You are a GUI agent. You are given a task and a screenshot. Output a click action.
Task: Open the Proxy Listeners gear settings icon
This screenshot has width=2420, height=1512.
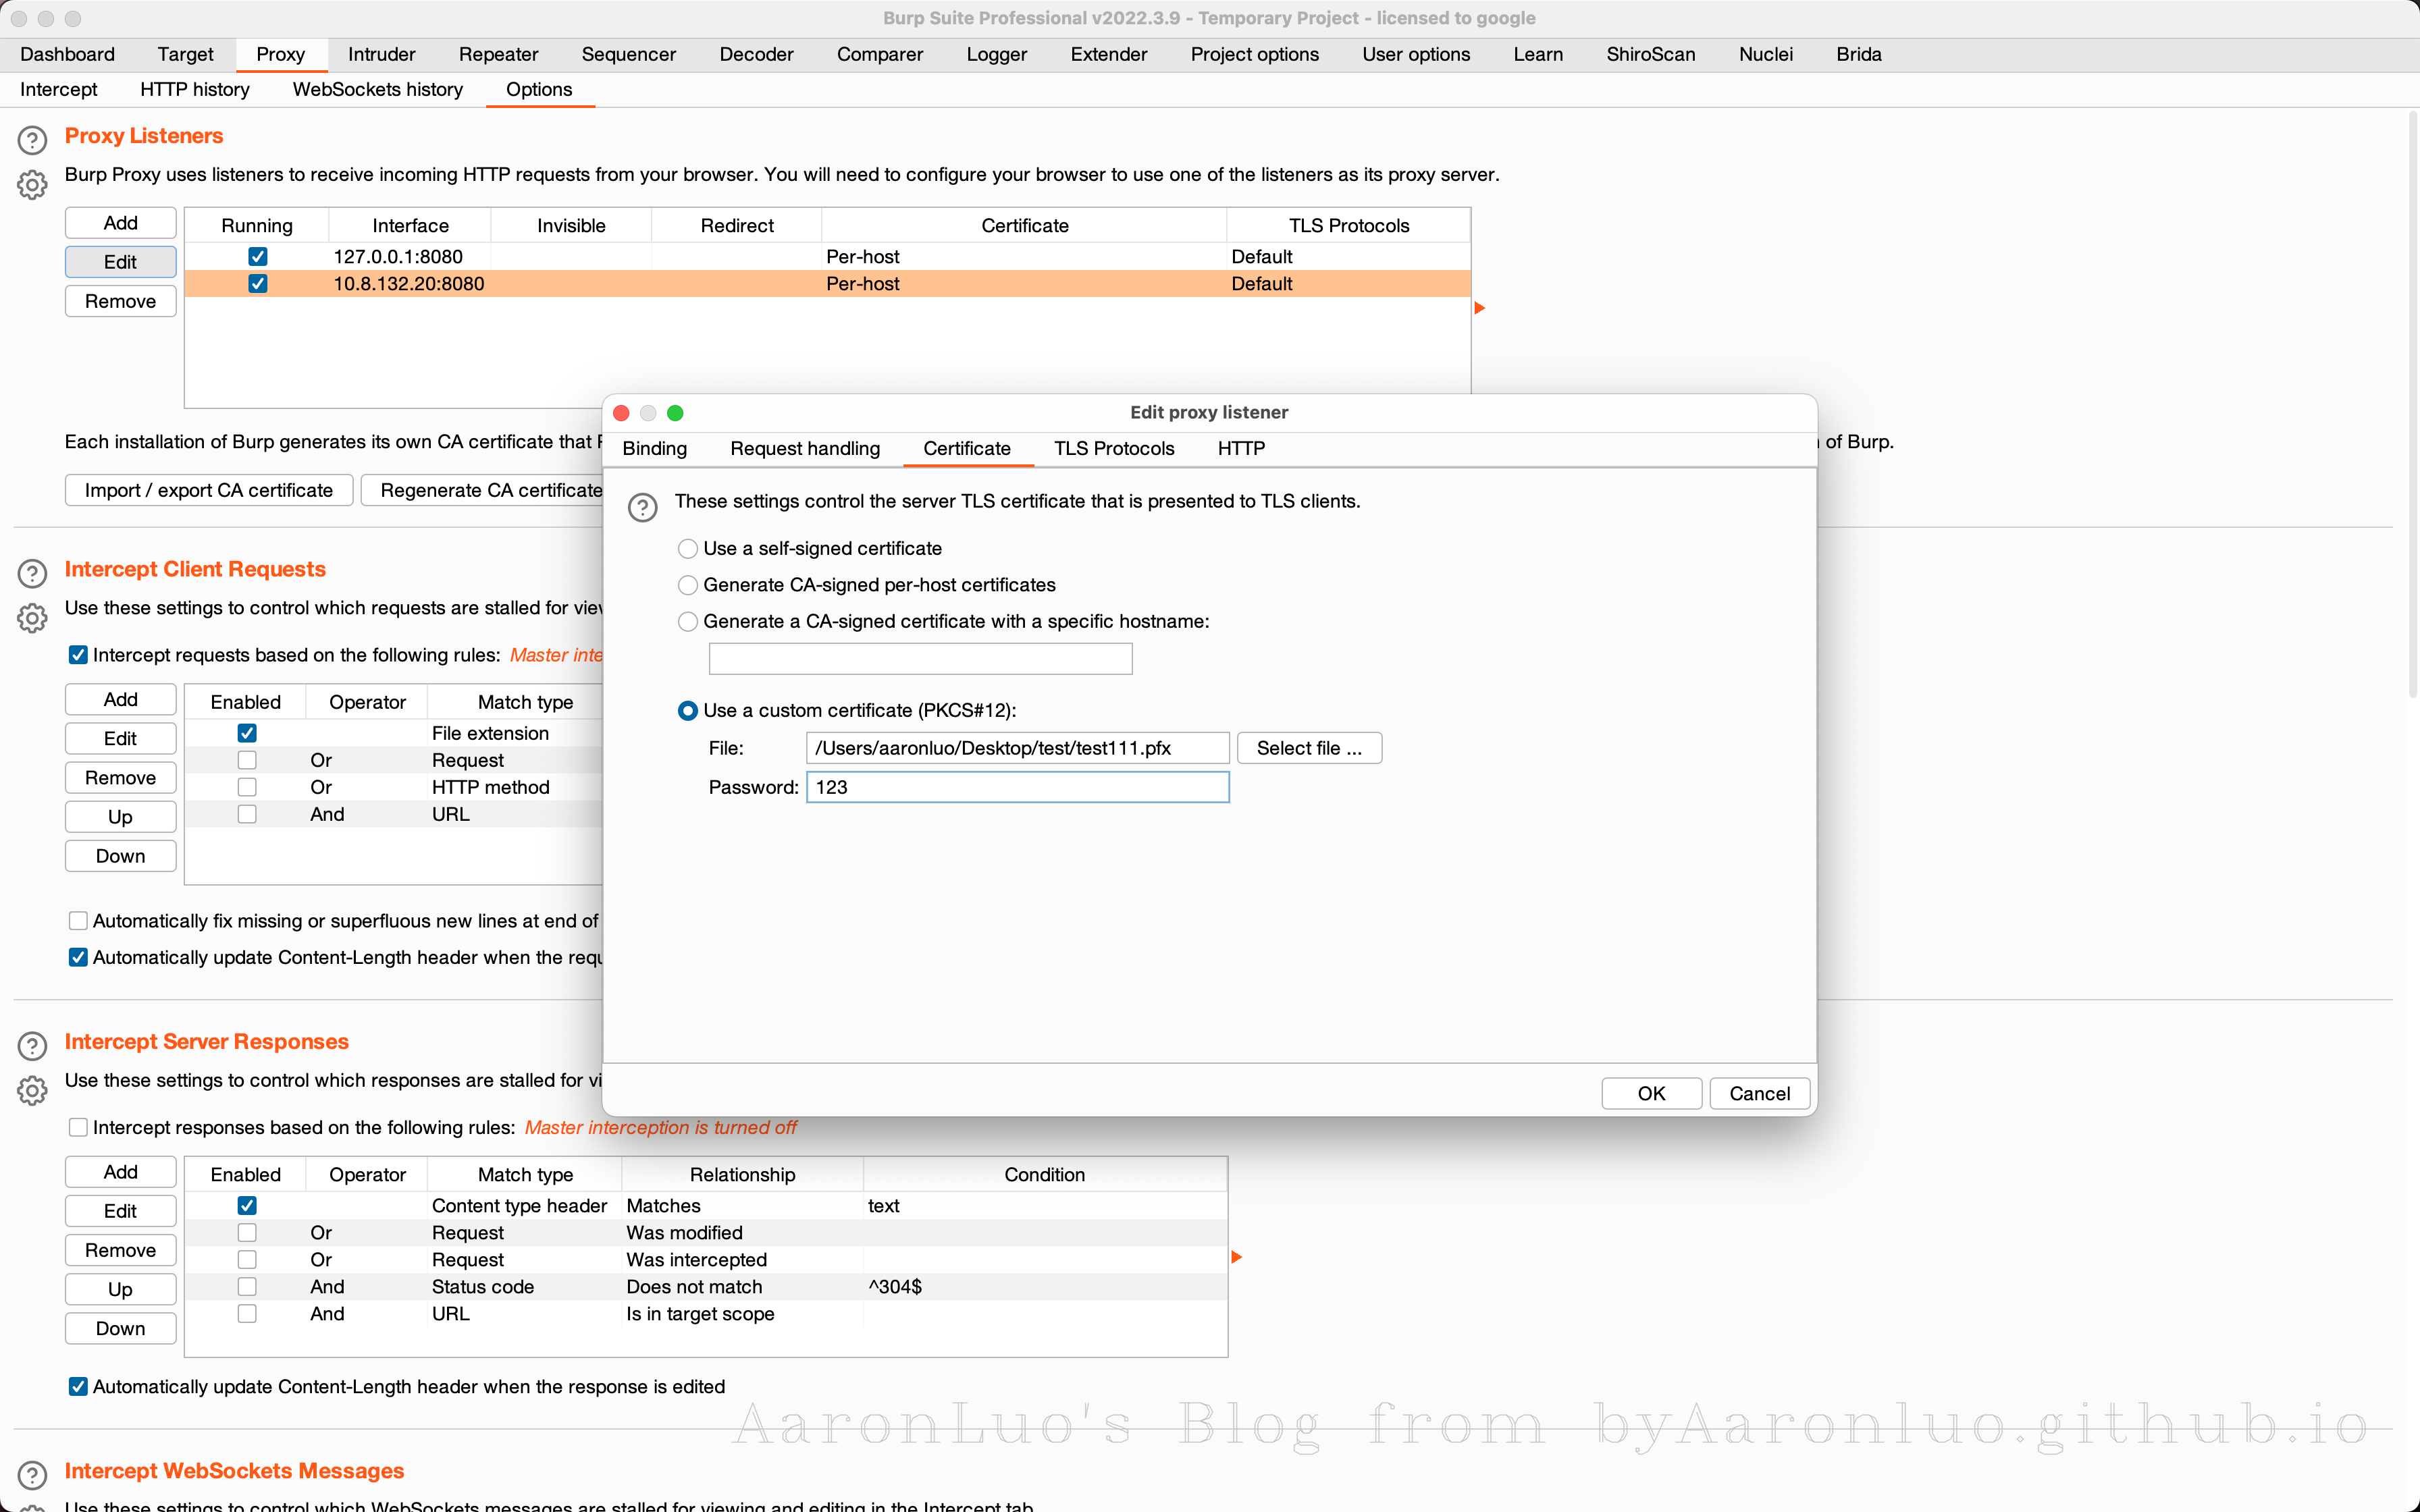click(x=32, y=185)
